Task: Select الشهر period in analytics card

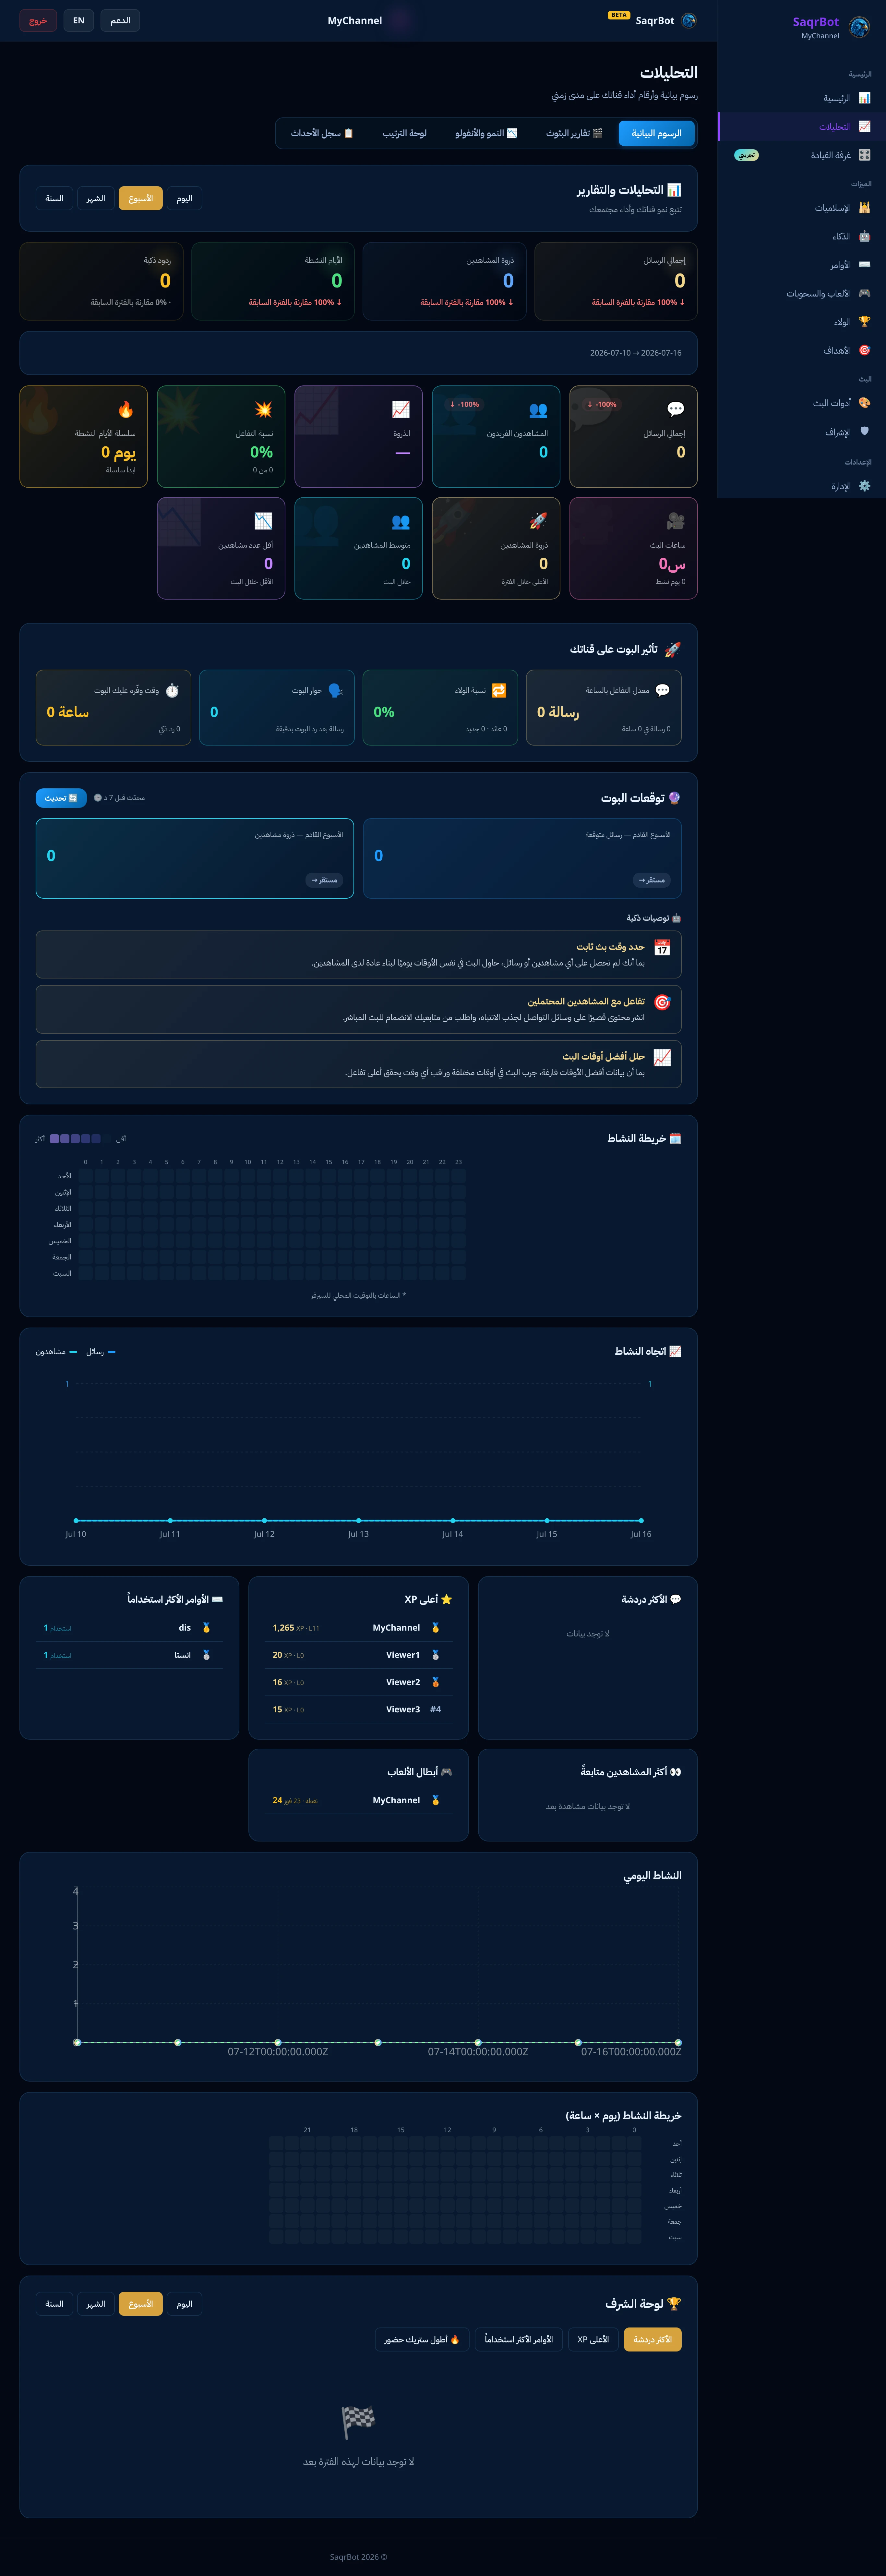Action: click(96, 198)
